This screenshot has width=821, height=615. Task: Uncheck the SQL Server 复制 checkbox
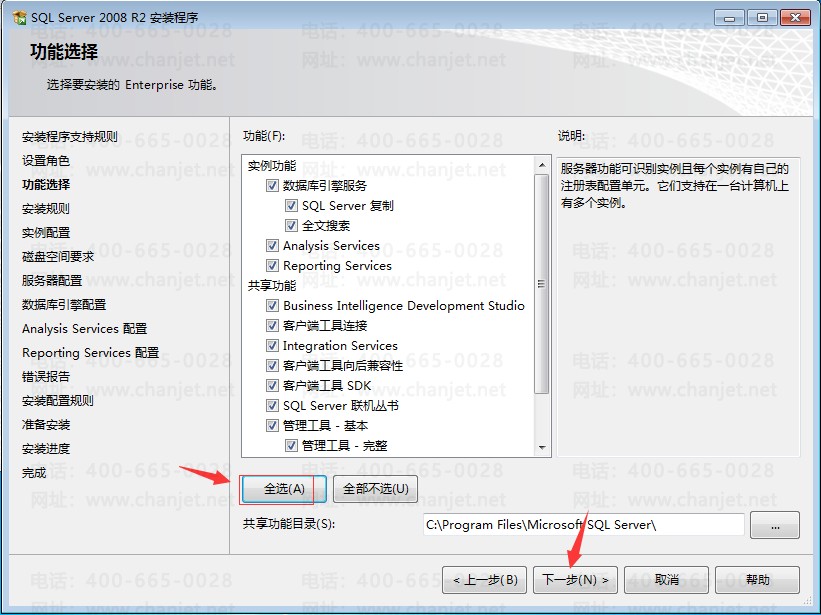coord(291,205)
